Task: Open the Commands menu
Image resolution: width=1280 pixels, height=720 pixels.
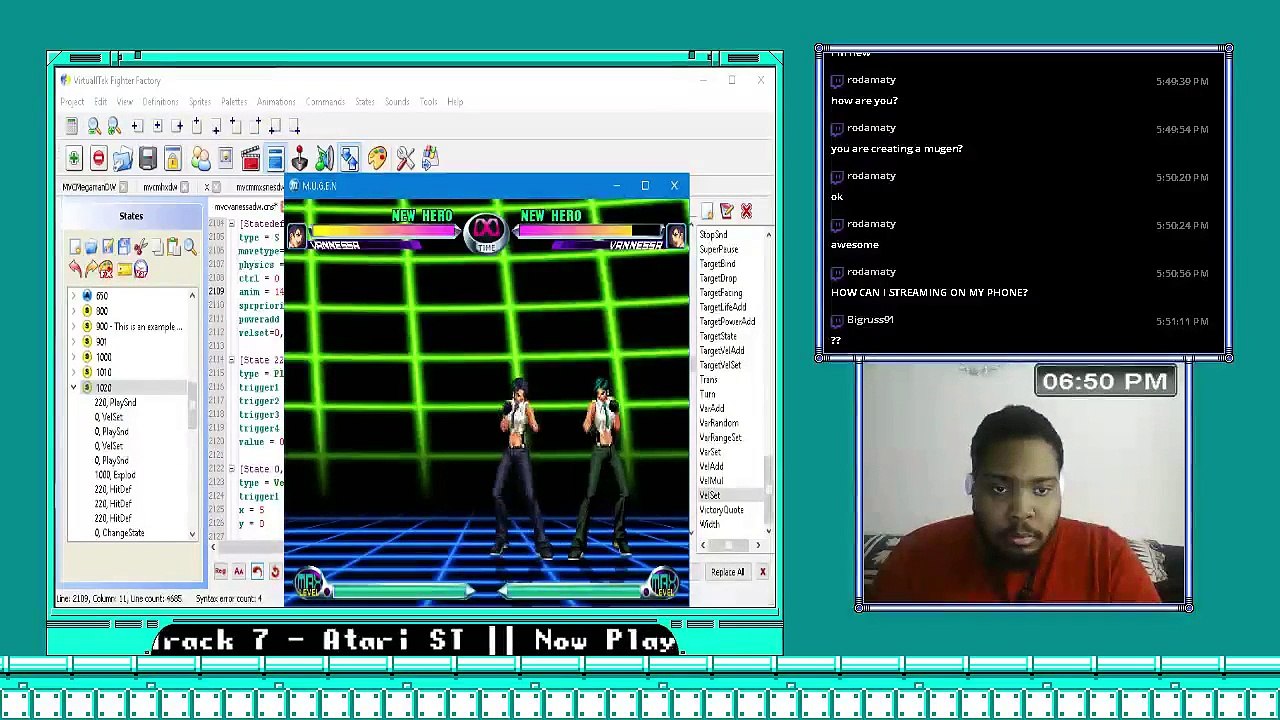Action: 325,102
